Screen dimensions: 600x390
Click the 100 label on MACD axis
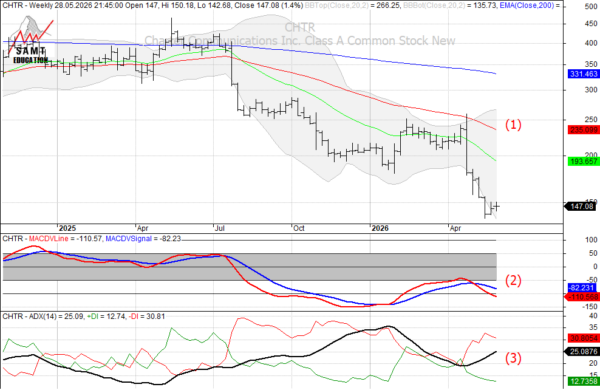(x=591, y=240)
